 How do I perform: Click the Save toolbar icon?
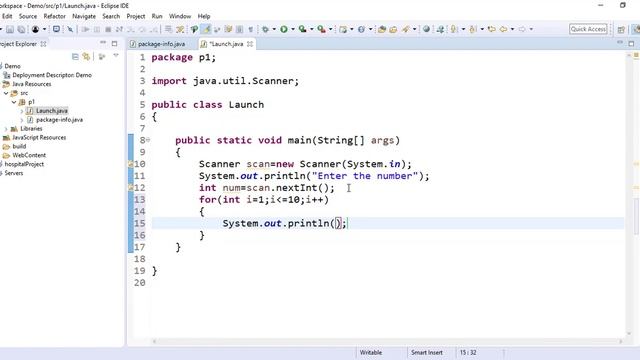[x=10, y=29]
